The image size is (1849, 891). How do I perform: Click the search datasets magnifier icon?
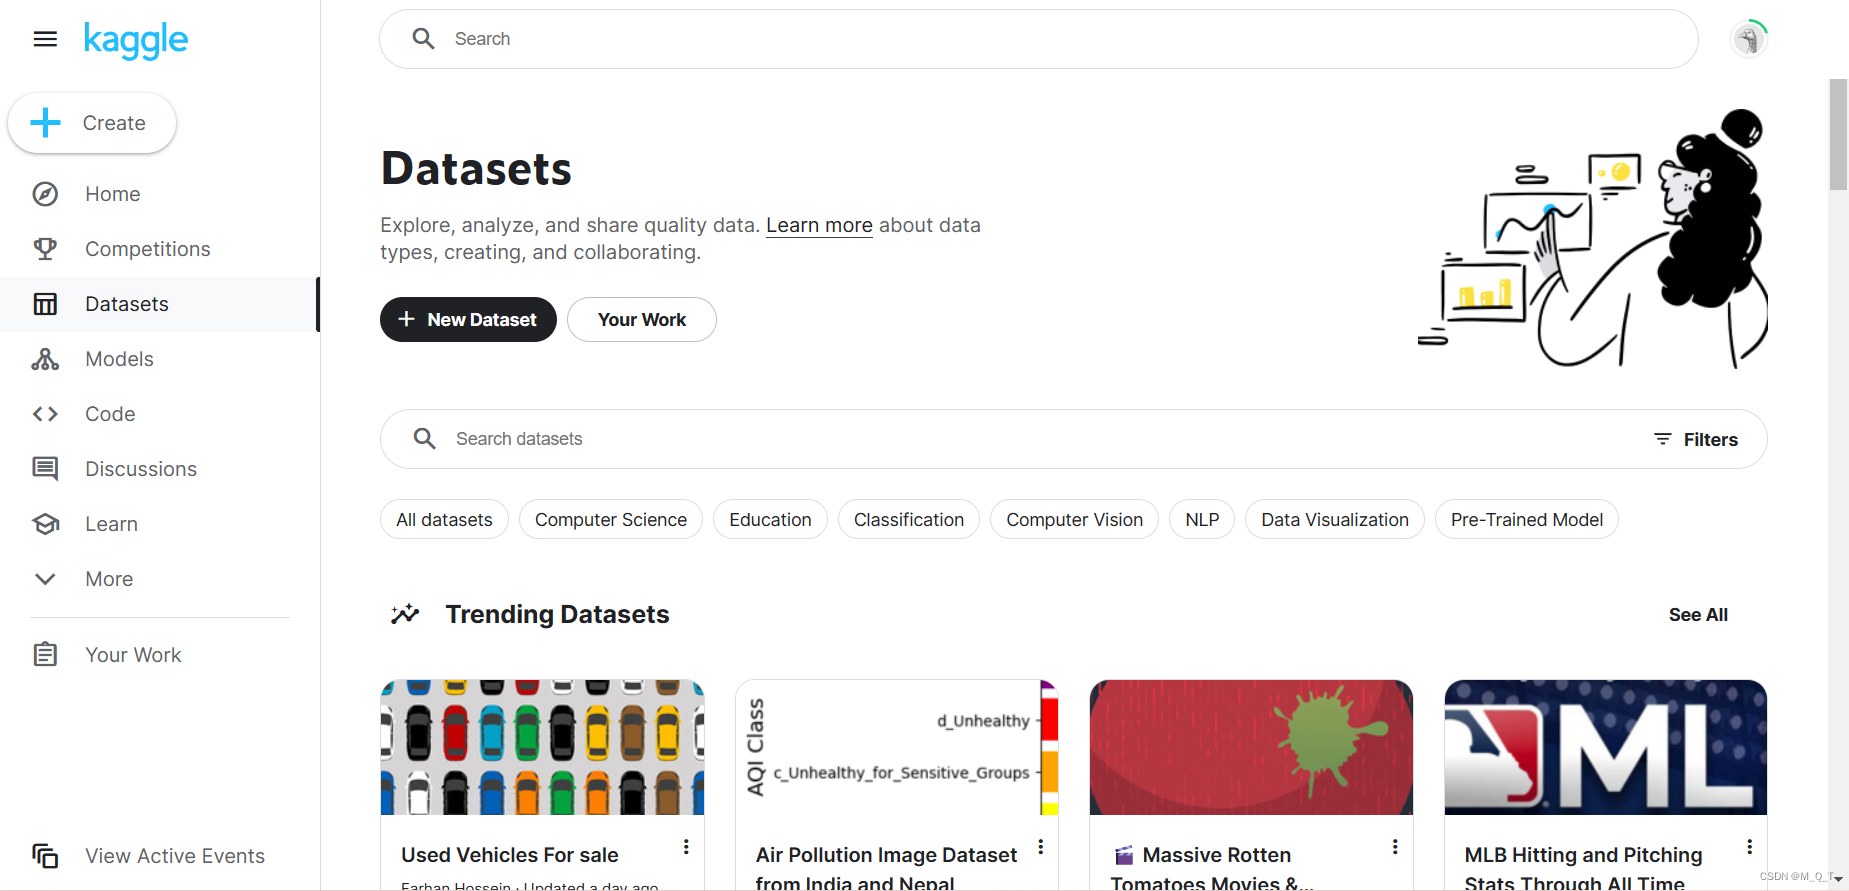(x=425, y=439)
